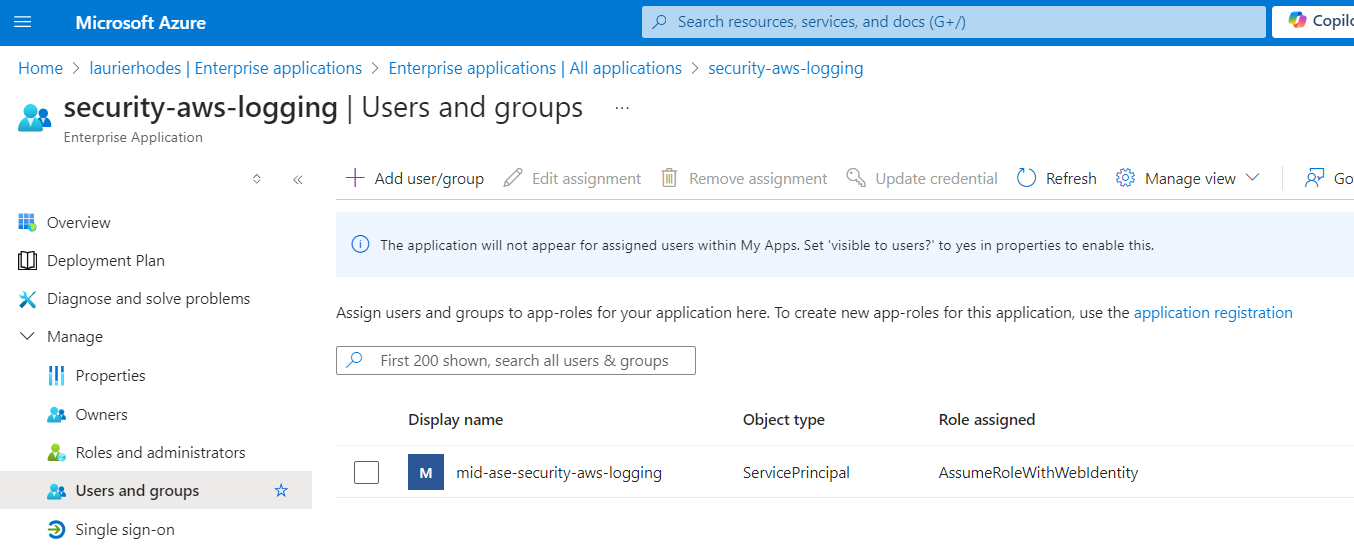Click the Properties bars icon
Viewport: 1354px width, 556px height.
56,375
